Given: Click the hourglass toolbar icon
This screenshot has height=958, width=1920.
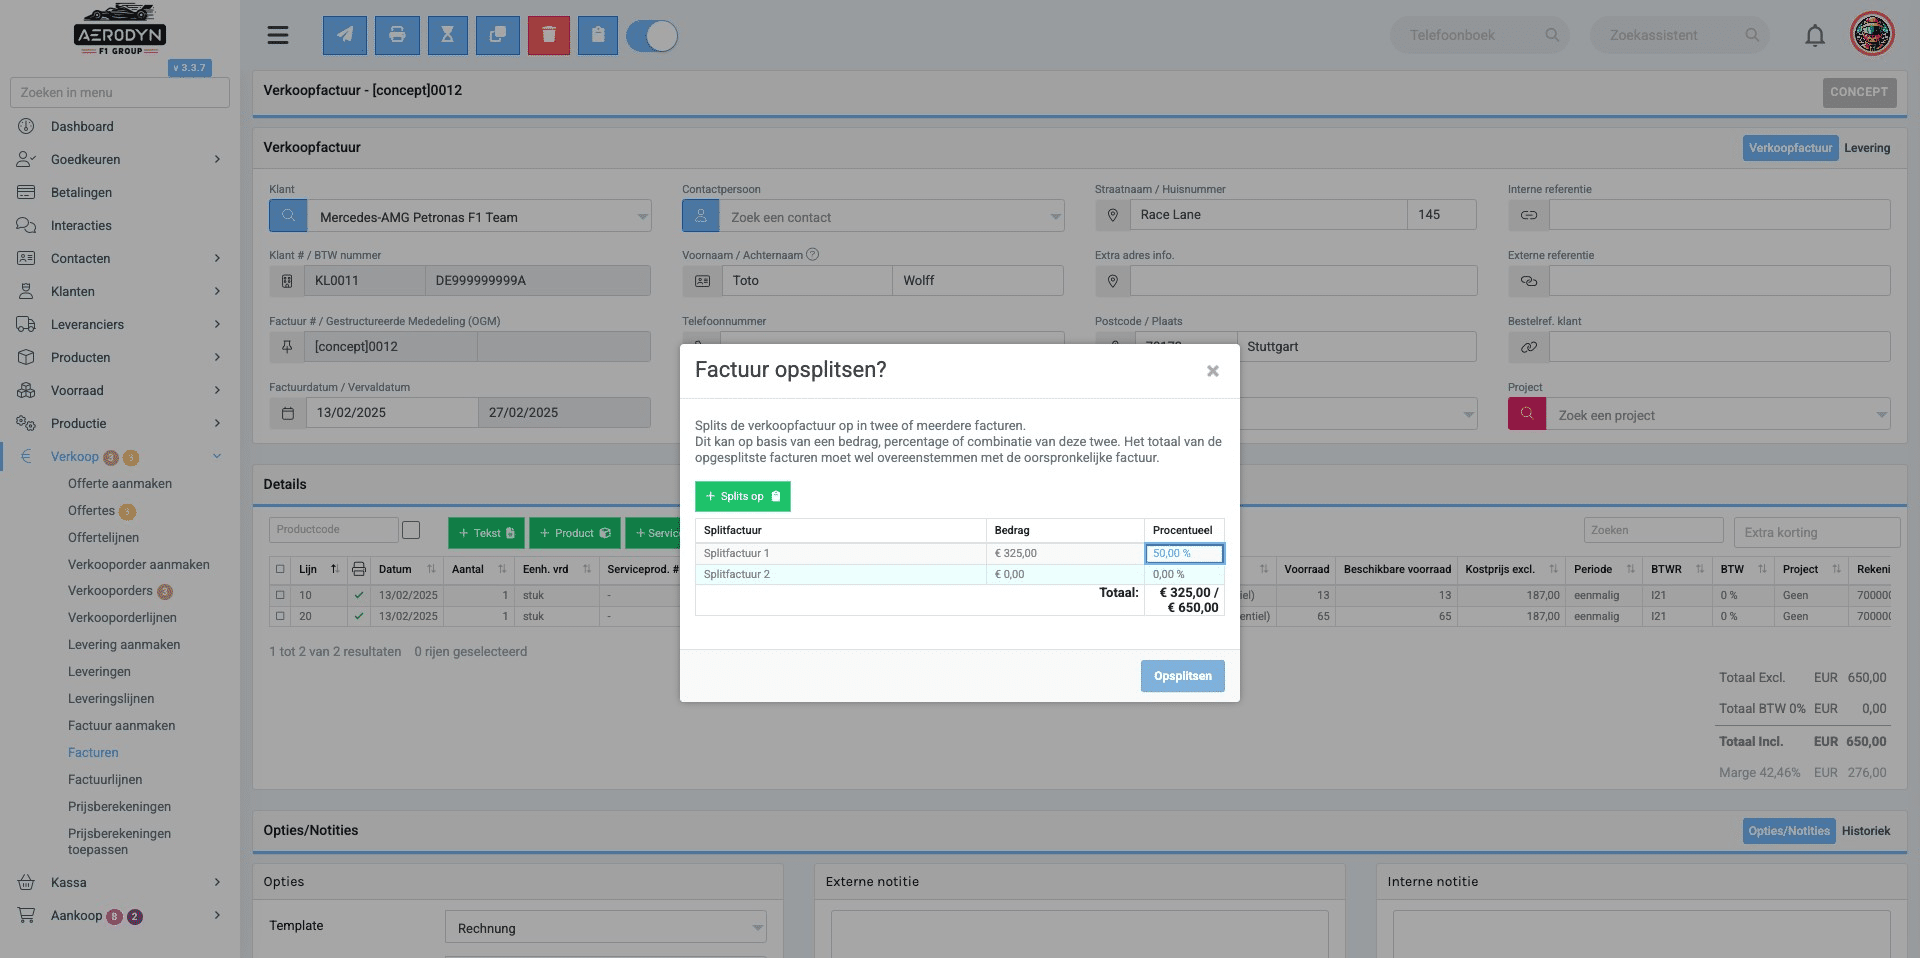Looking at the screenshot, I should pyautogui.click(x=447, y=35).
